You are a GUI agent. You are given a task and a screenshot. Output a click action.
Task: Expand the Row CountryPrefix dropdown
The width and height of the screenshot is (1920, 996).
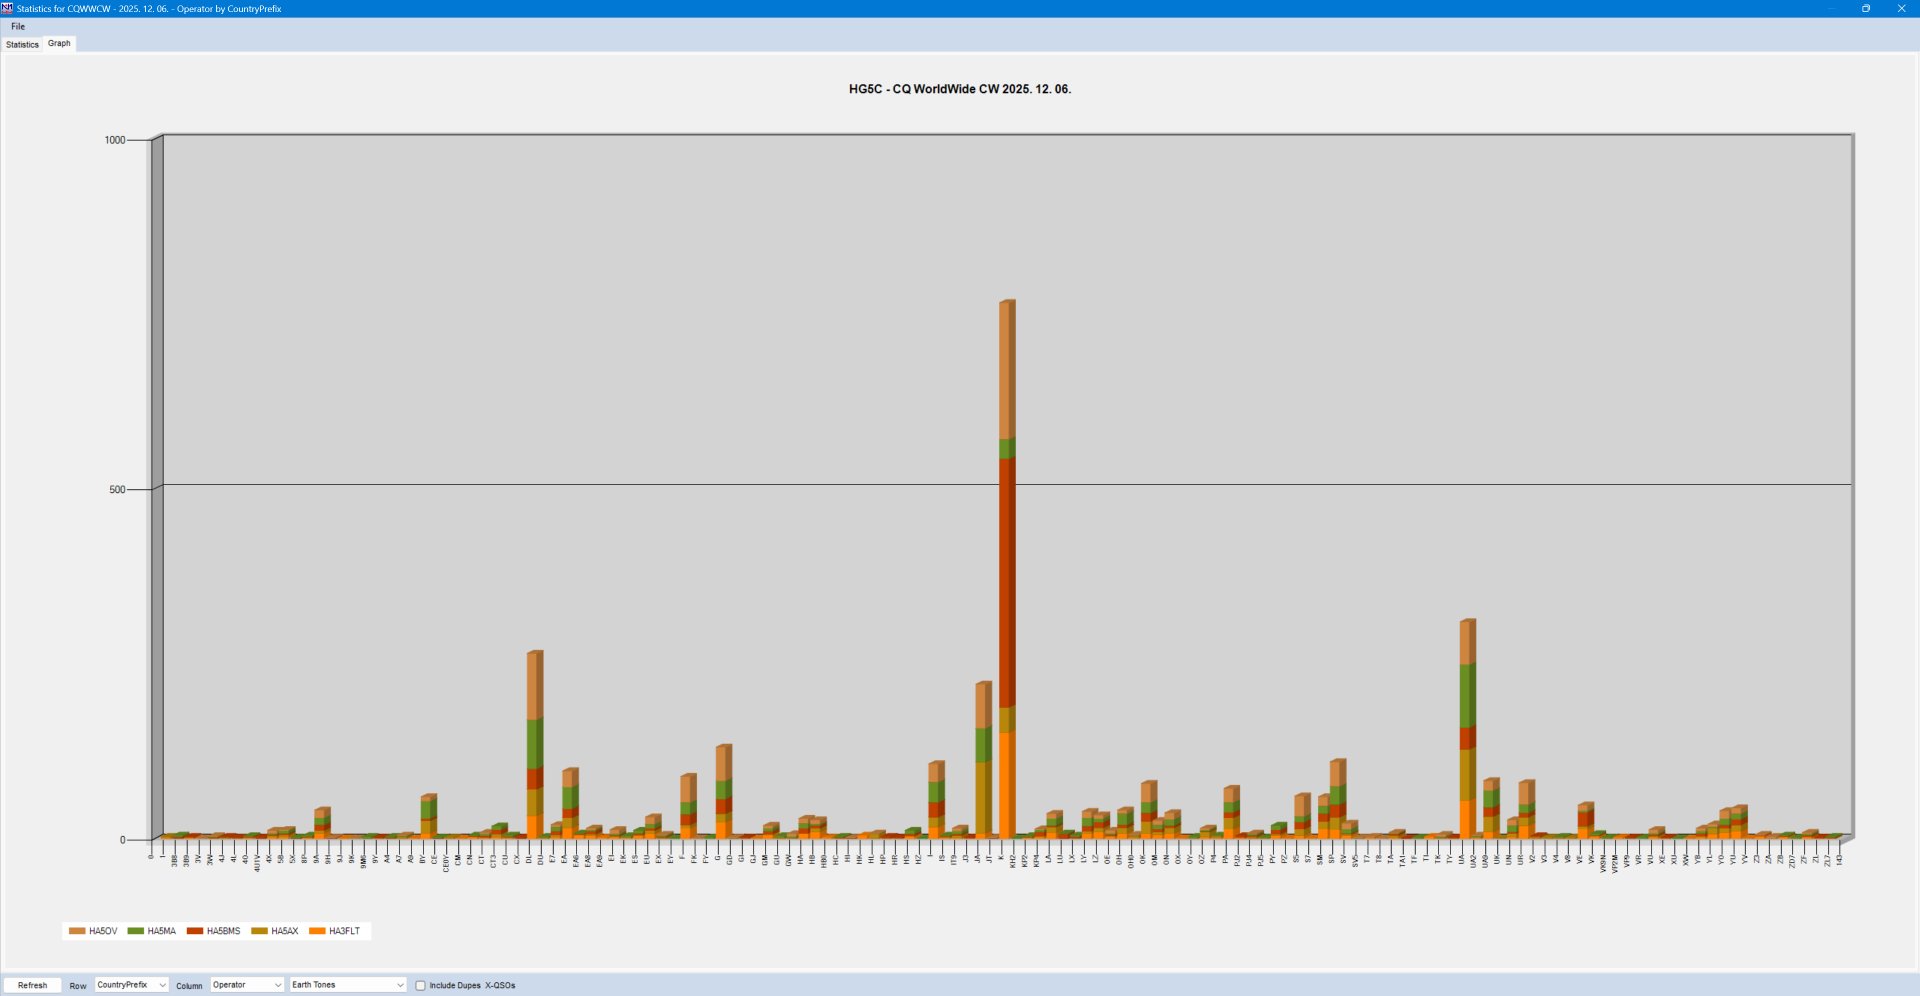(x=131, y=985)
